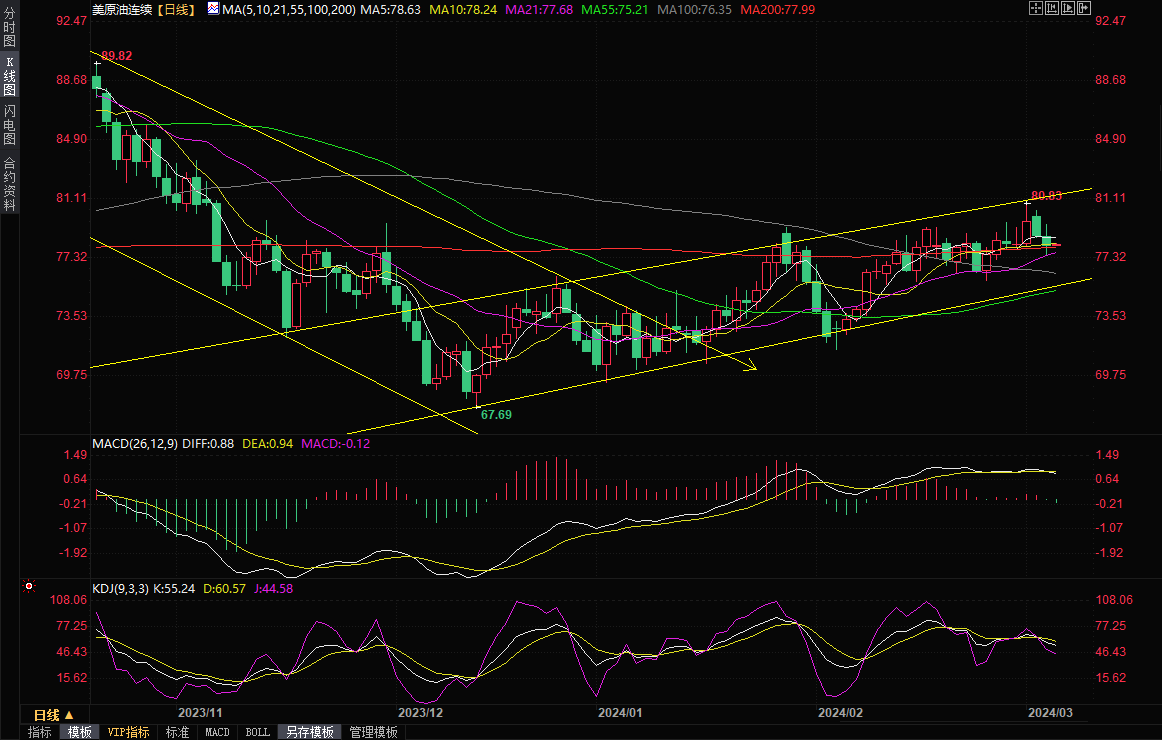The height and width of the screenshot is (740, 1162).
Task: Toggle the BOLL template
Action: [x=257, y=732]
